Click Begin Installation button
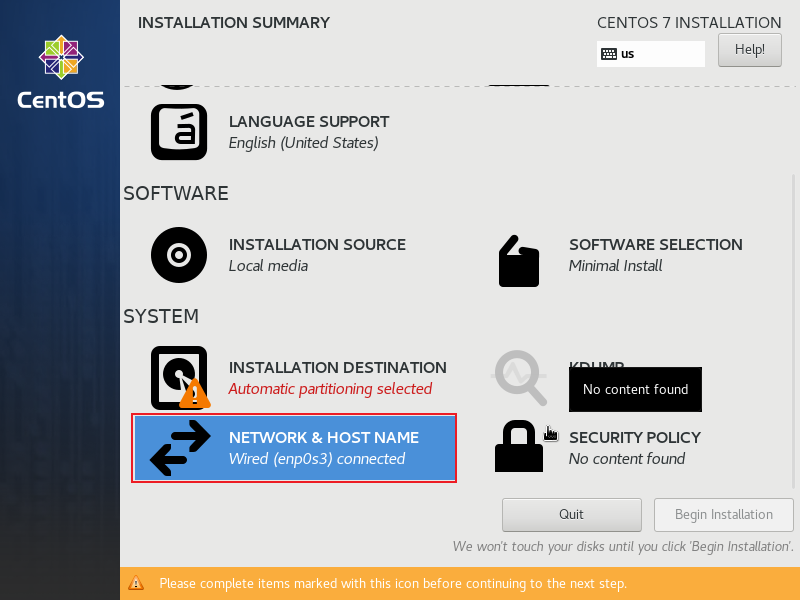This screenshot has height=600, width=800. pyautogui.click(x=723, y=514)
